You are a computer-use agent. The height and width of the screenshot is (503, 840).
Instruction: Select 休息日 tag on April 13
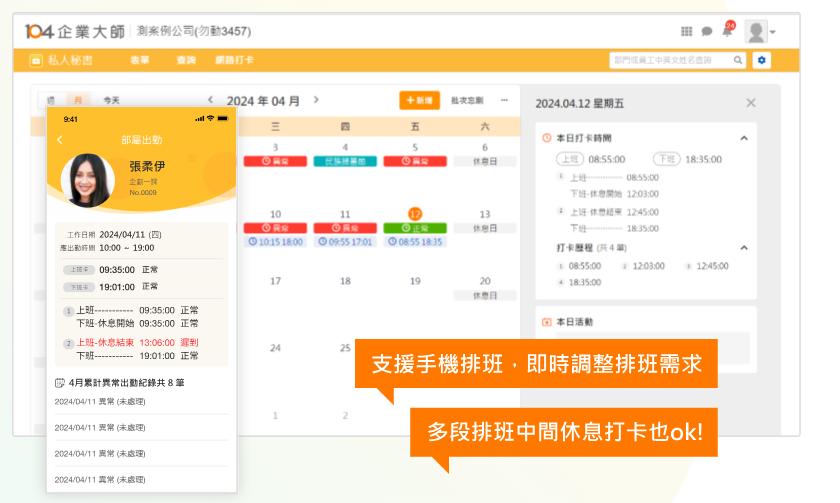click(485, 228)
